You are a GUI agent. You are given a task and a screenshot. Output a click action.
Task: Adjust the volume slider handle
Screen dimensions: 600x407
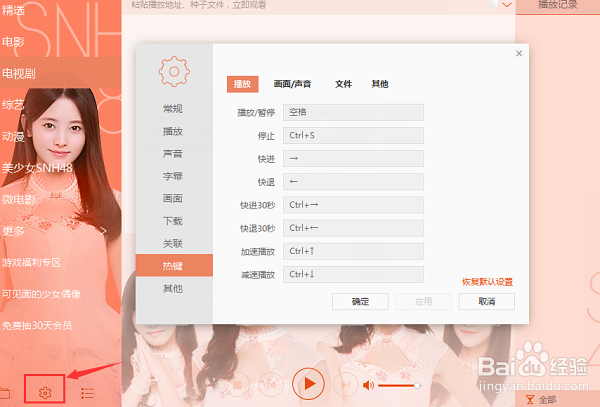(417, 386)
